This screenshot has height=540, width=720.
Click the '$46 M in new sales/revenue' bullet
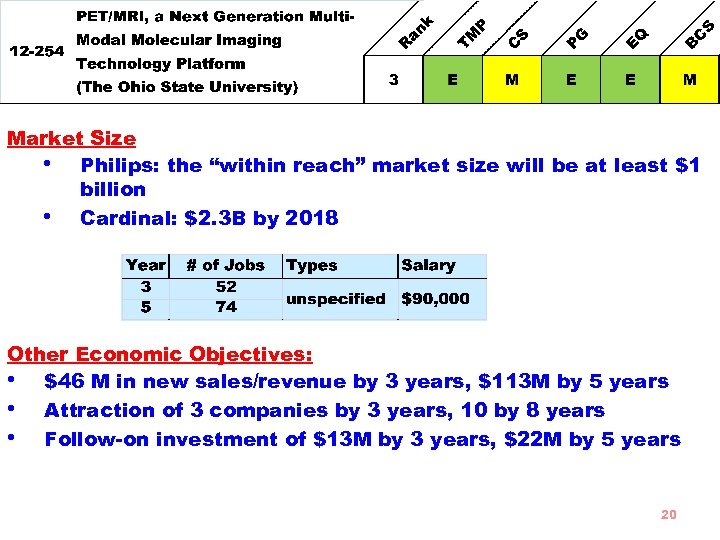click(x=356, y=382)
